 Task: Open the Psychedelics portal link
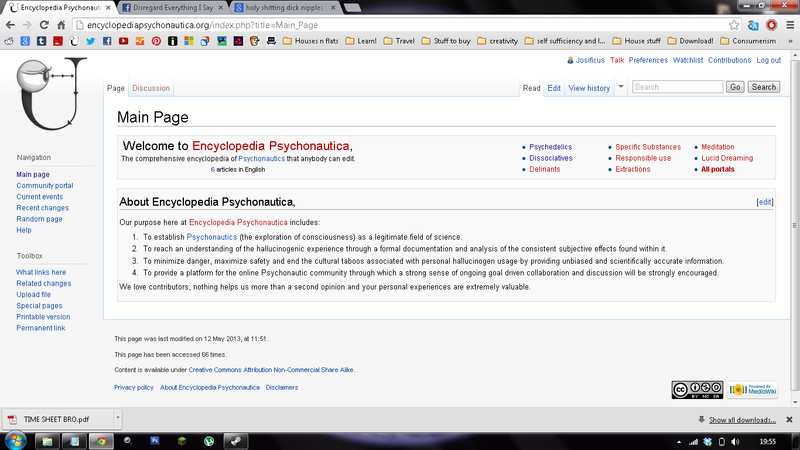(550, 147)
